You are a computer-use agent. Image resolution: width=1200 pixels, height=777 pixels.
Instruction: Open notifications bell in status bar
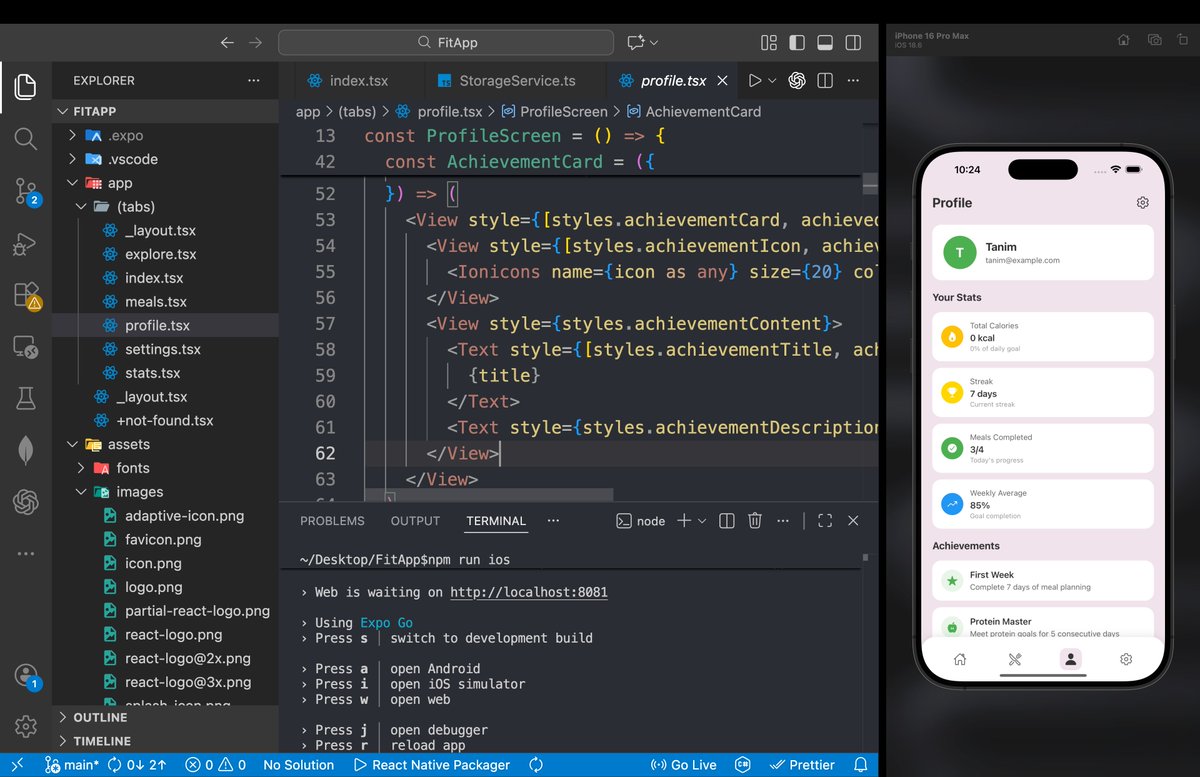click(860, 765)
